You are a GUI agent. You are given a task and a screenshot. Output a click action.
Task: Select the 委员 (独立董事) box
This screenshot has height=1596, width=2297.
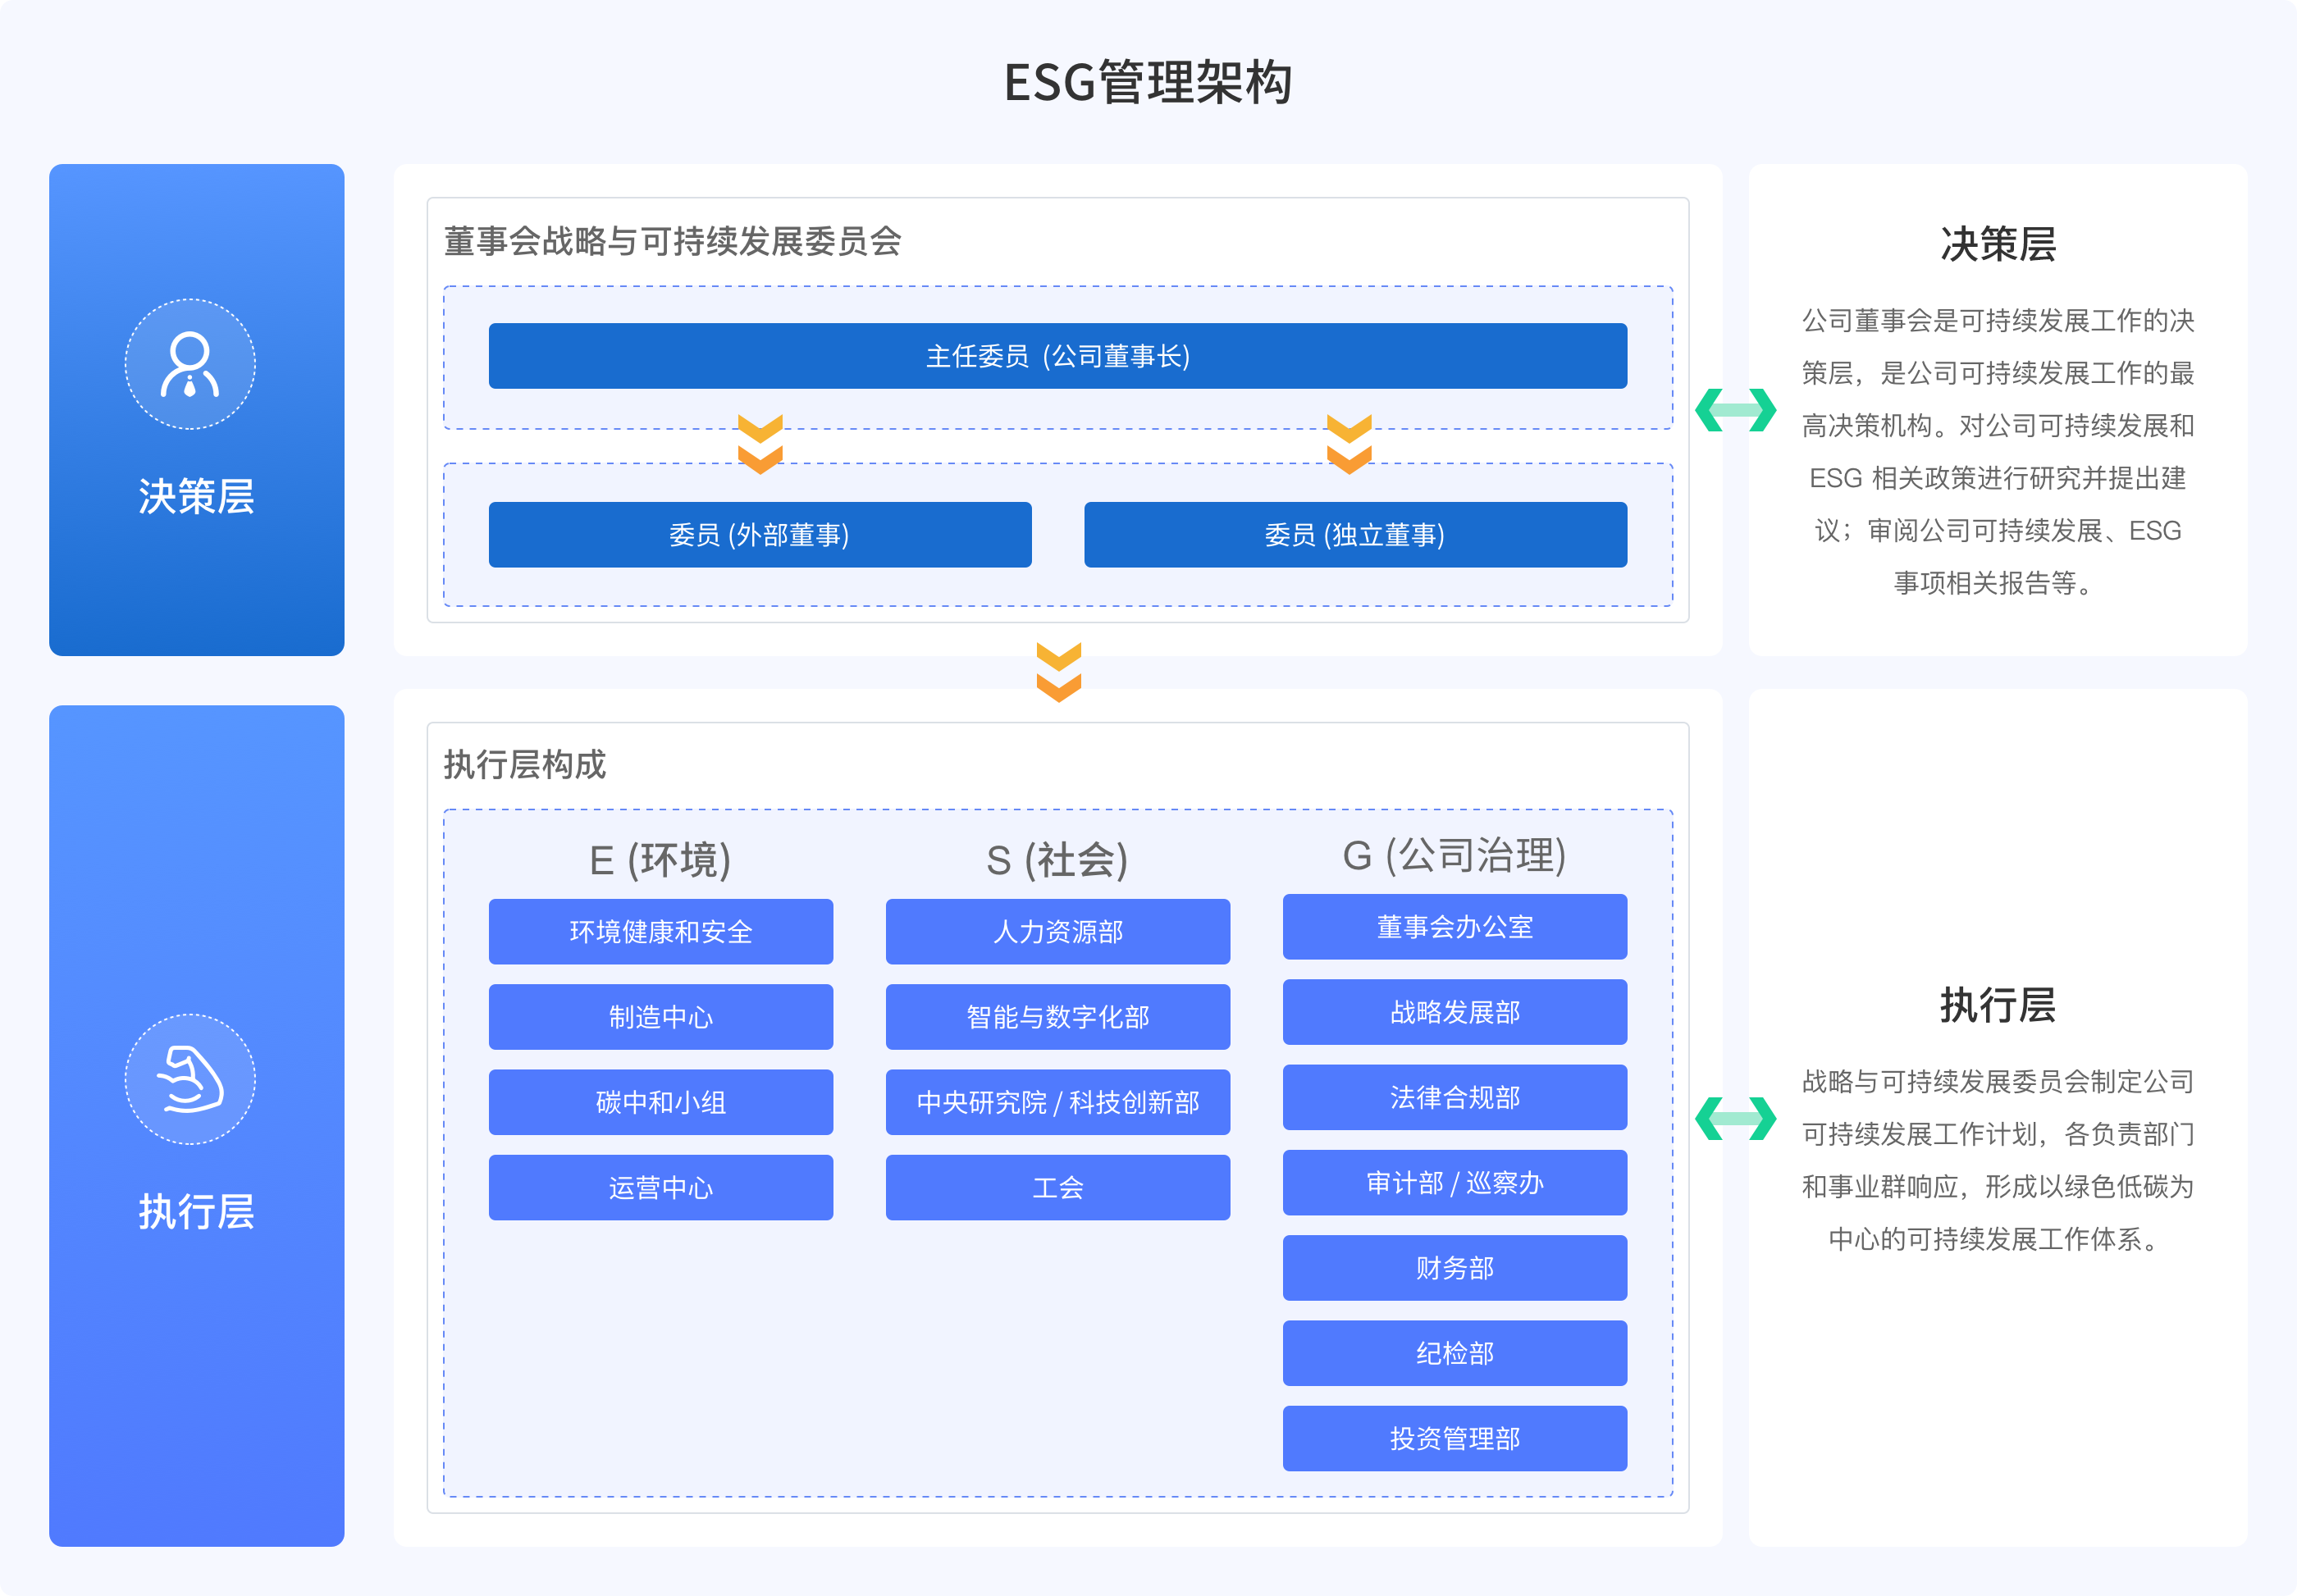pyautogui.click(x=1355, y=535)
